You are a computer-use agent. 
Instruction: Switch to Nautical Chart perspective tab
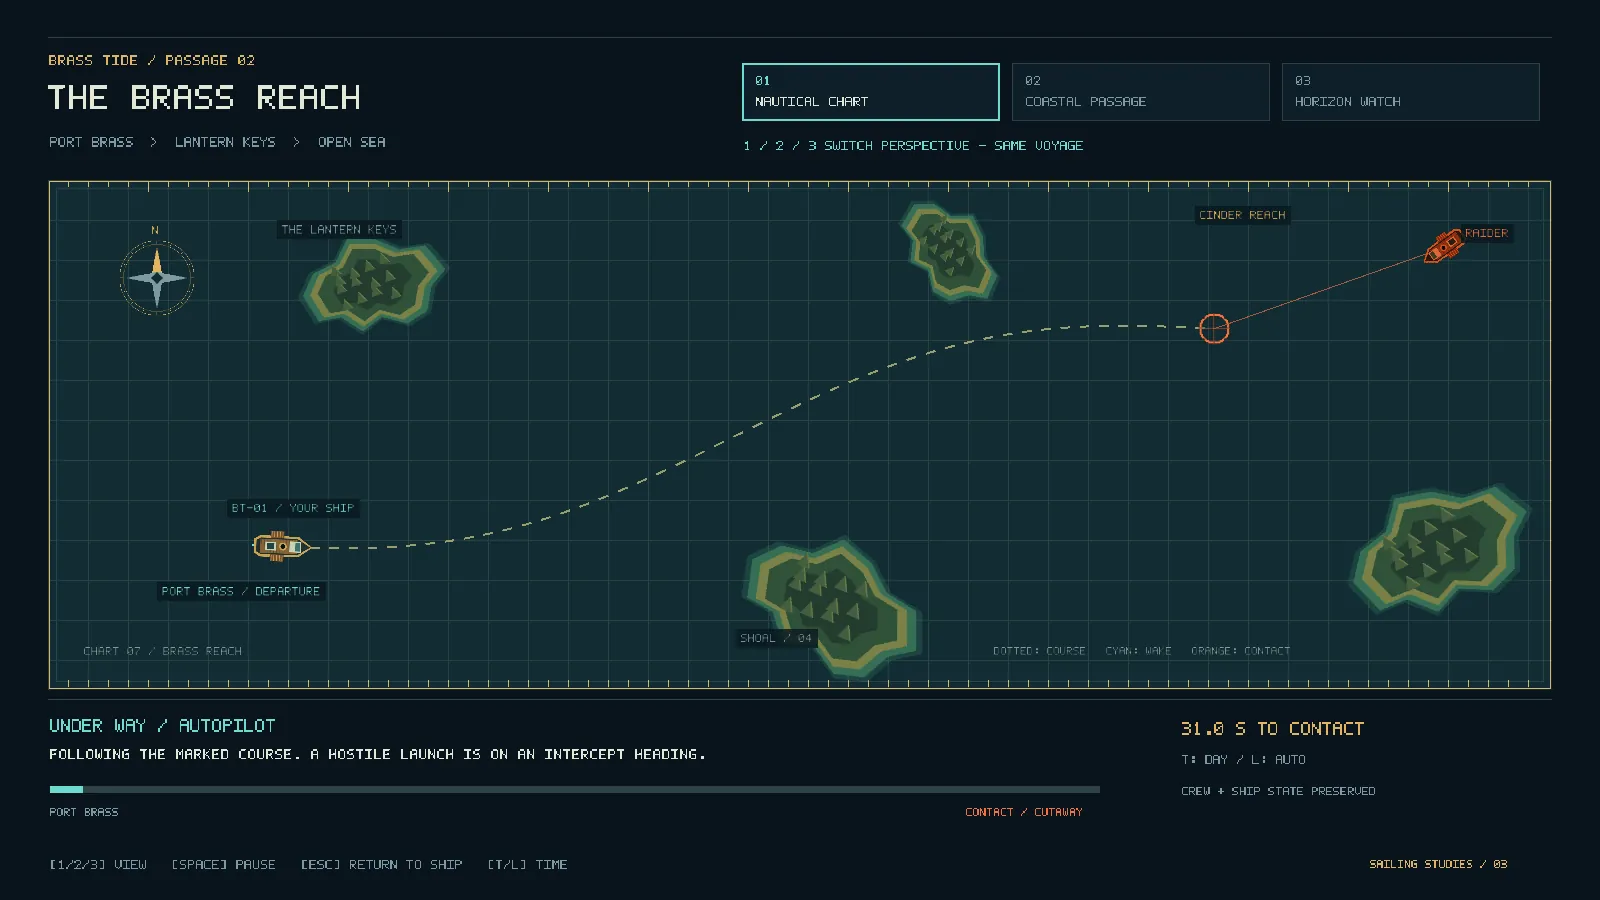pyautogui.click(x=870, y=92)
